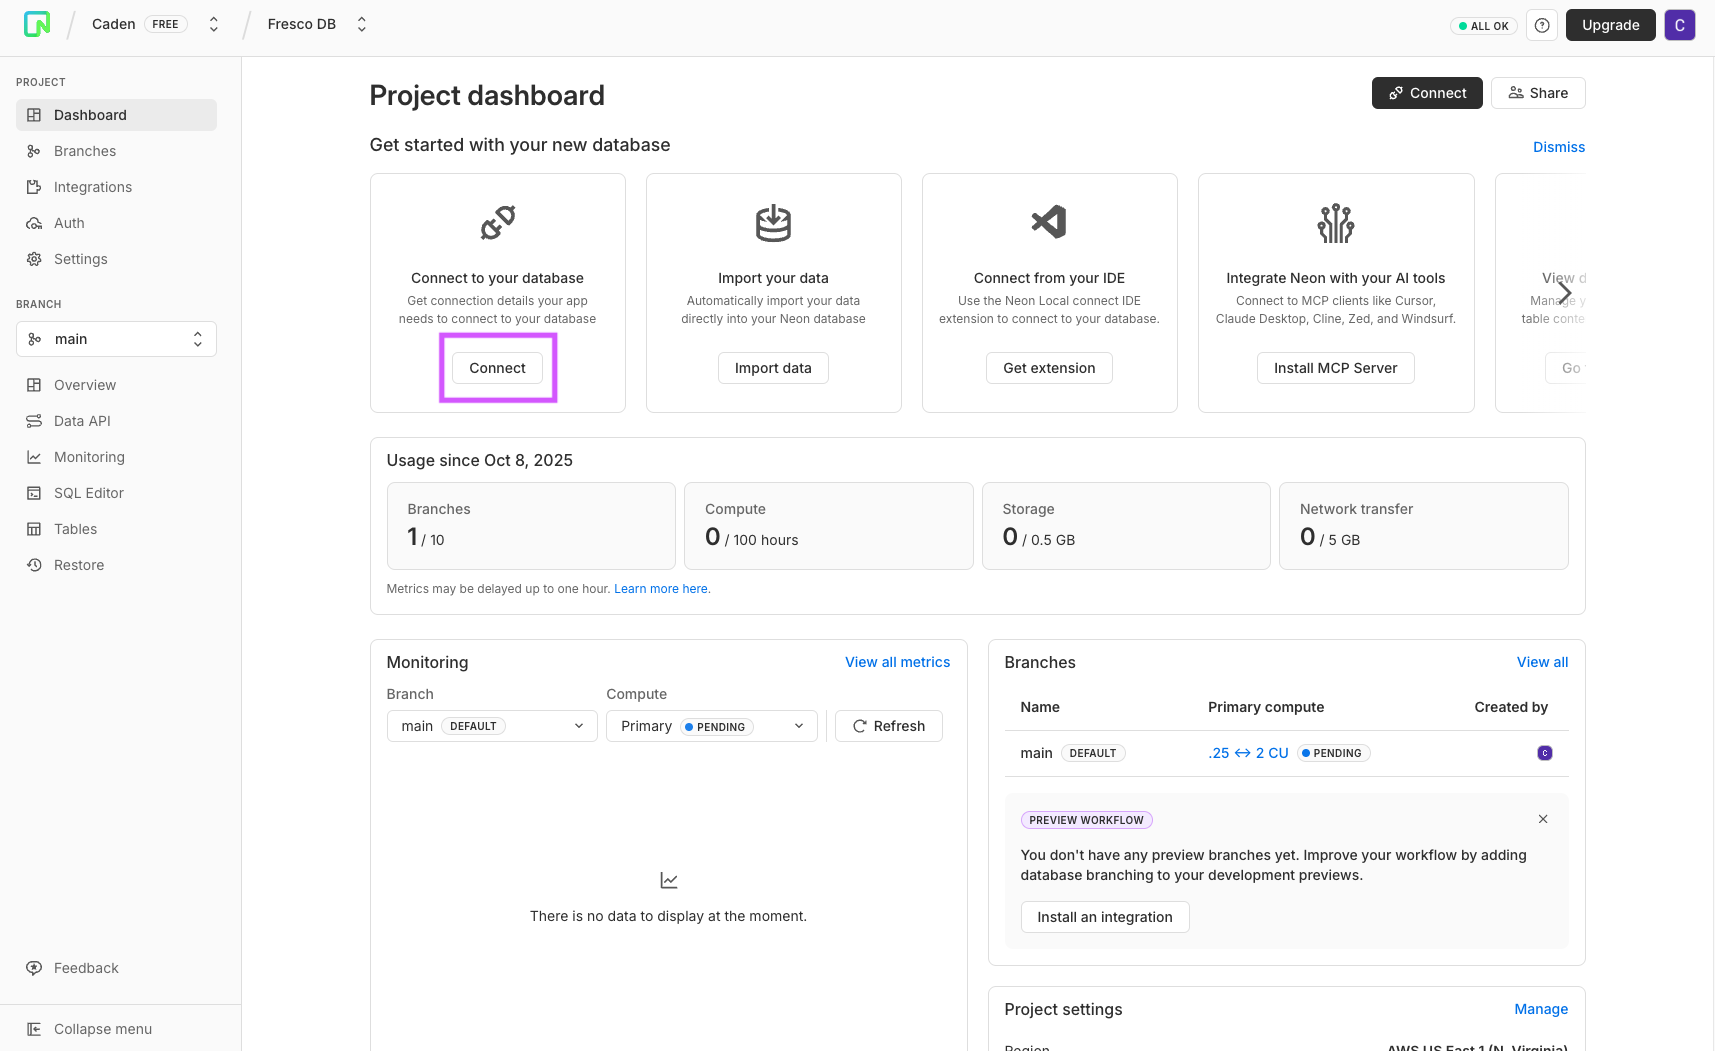Open the Primary compute dropdown
The width and height of the screenshot is (1715, 1051).
tap(711, 726)
